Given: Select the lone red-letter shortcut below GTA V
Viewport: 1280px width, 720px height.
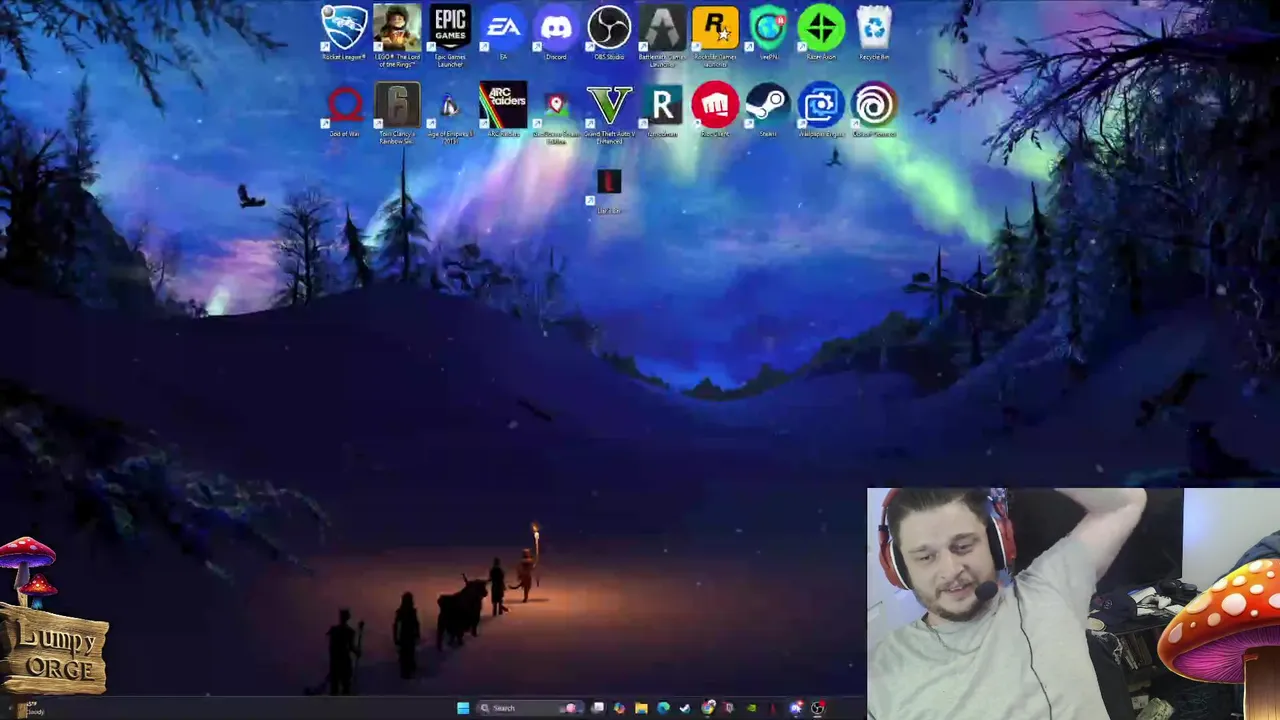Looking at the screenshot, I should pos(609,191).
